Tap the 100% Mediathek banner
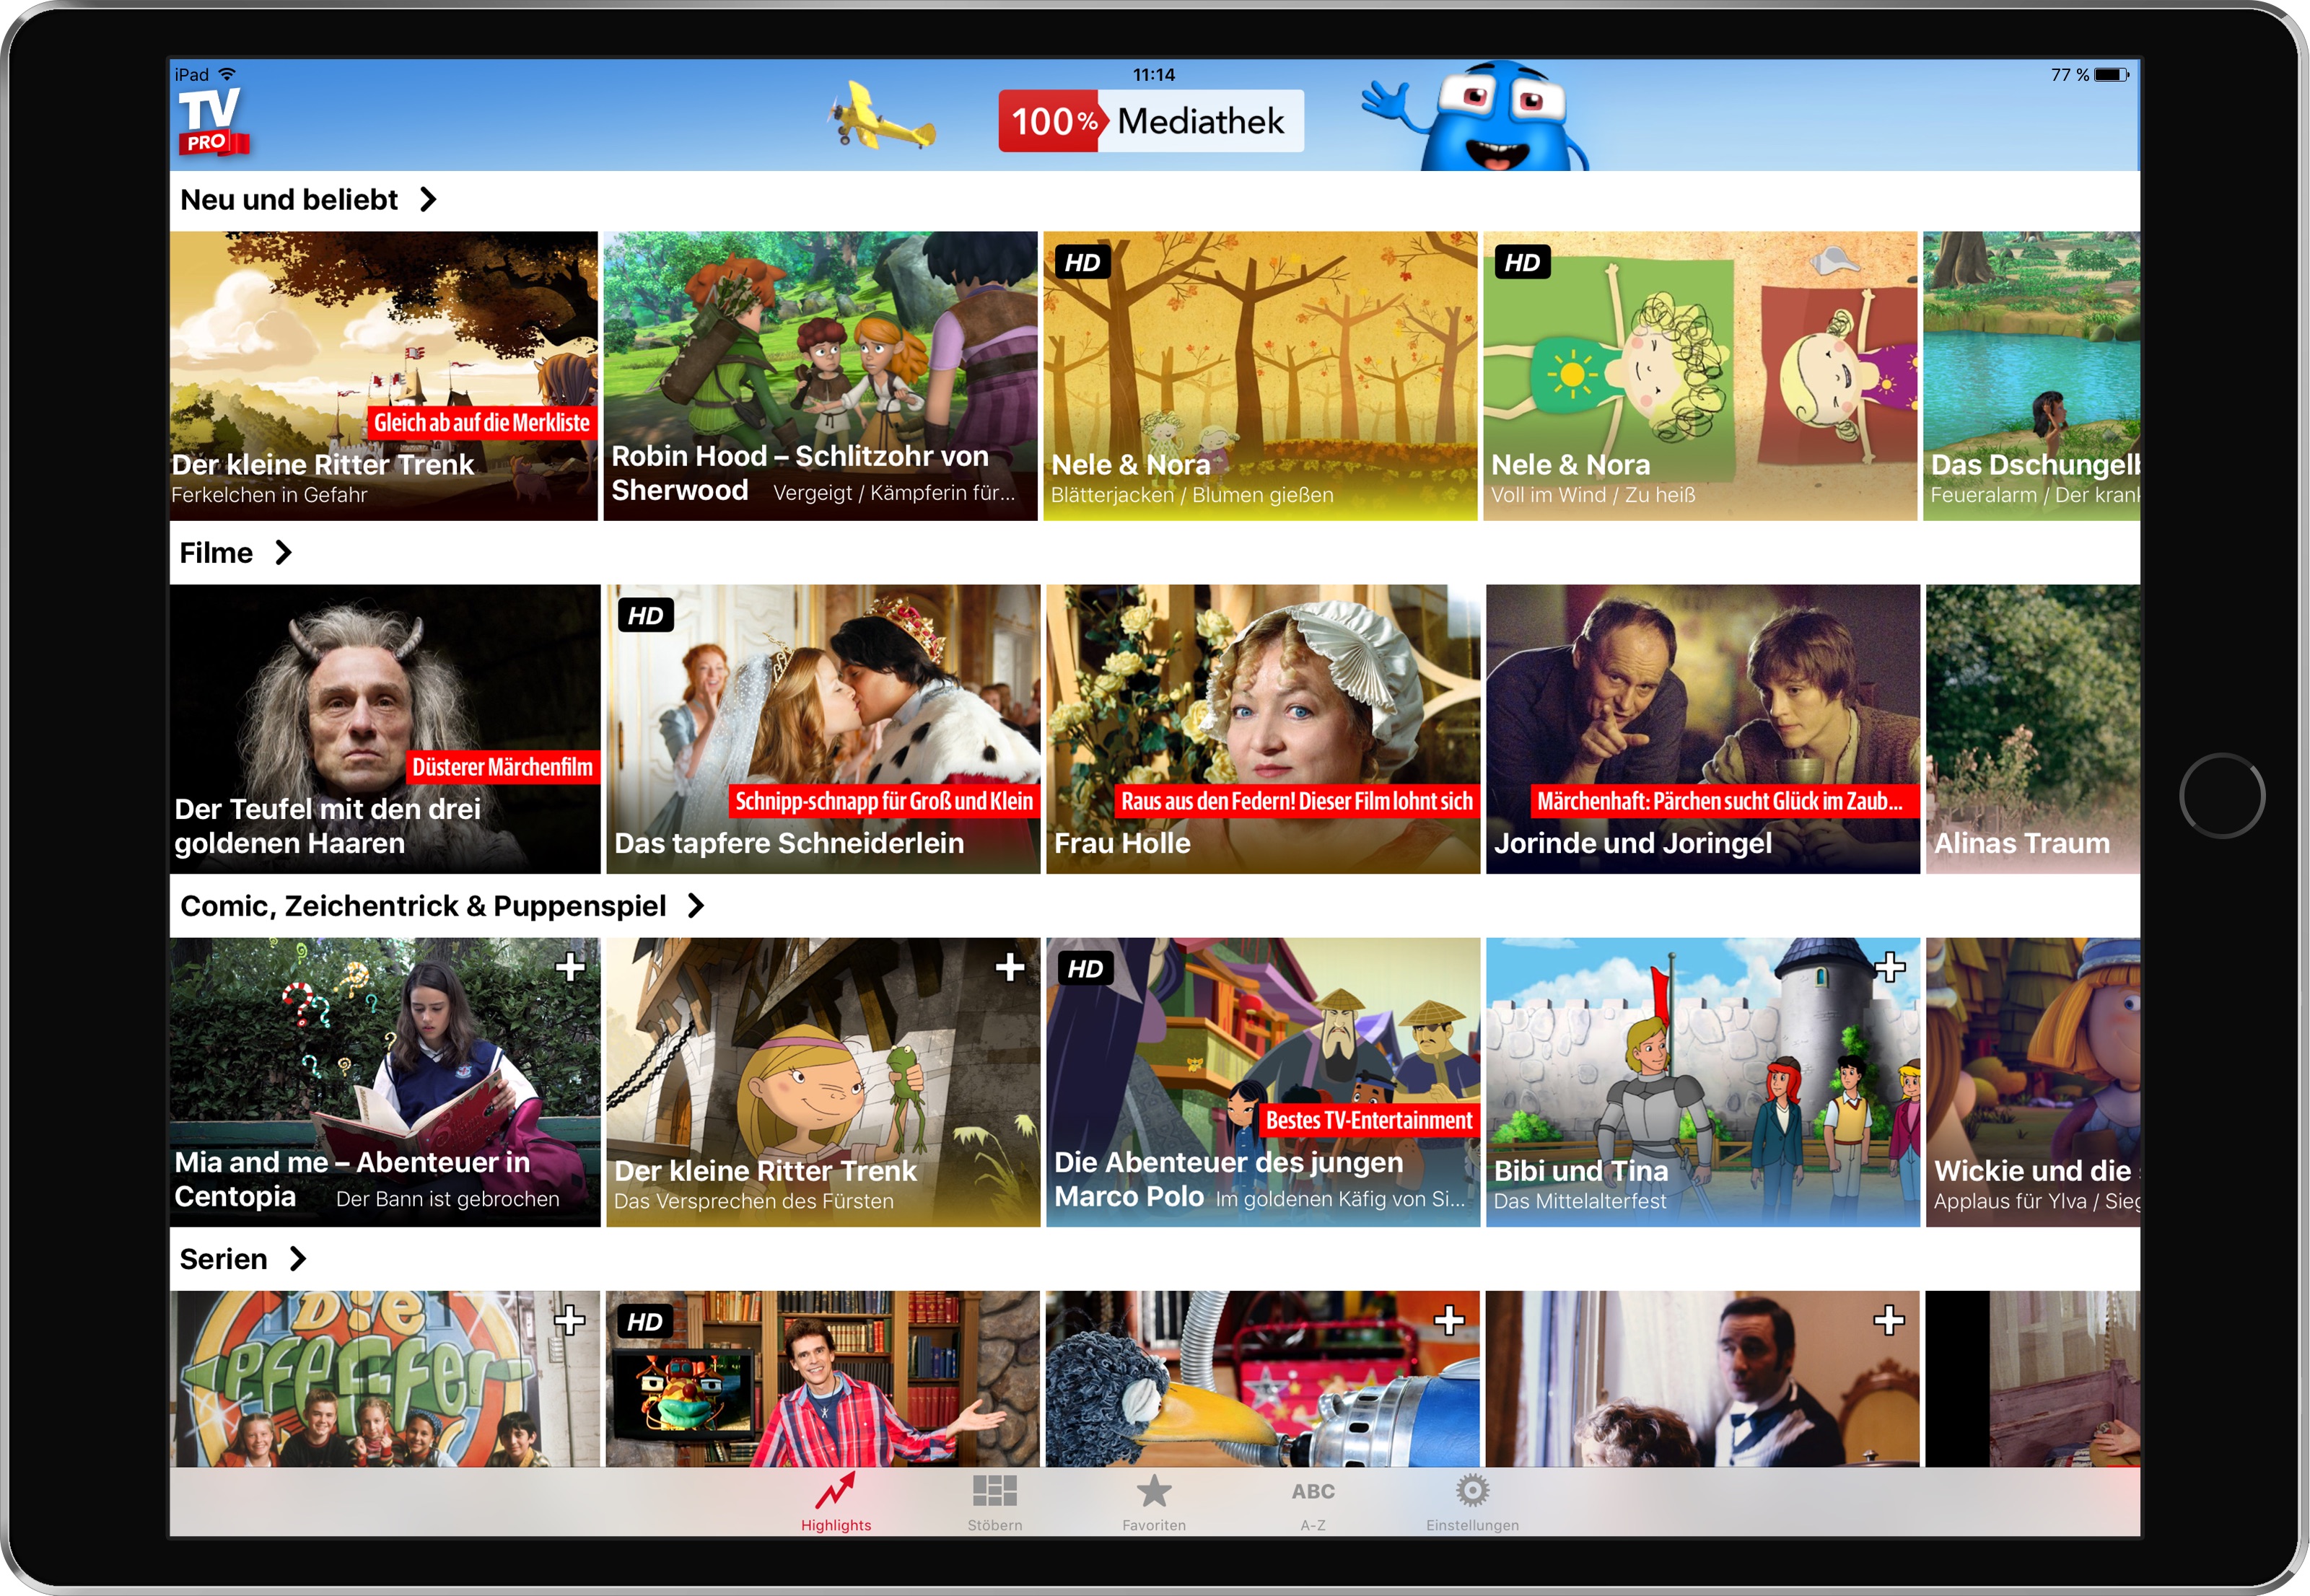Viewport: 2310px width, 1596px height. tap(1151, 121)
